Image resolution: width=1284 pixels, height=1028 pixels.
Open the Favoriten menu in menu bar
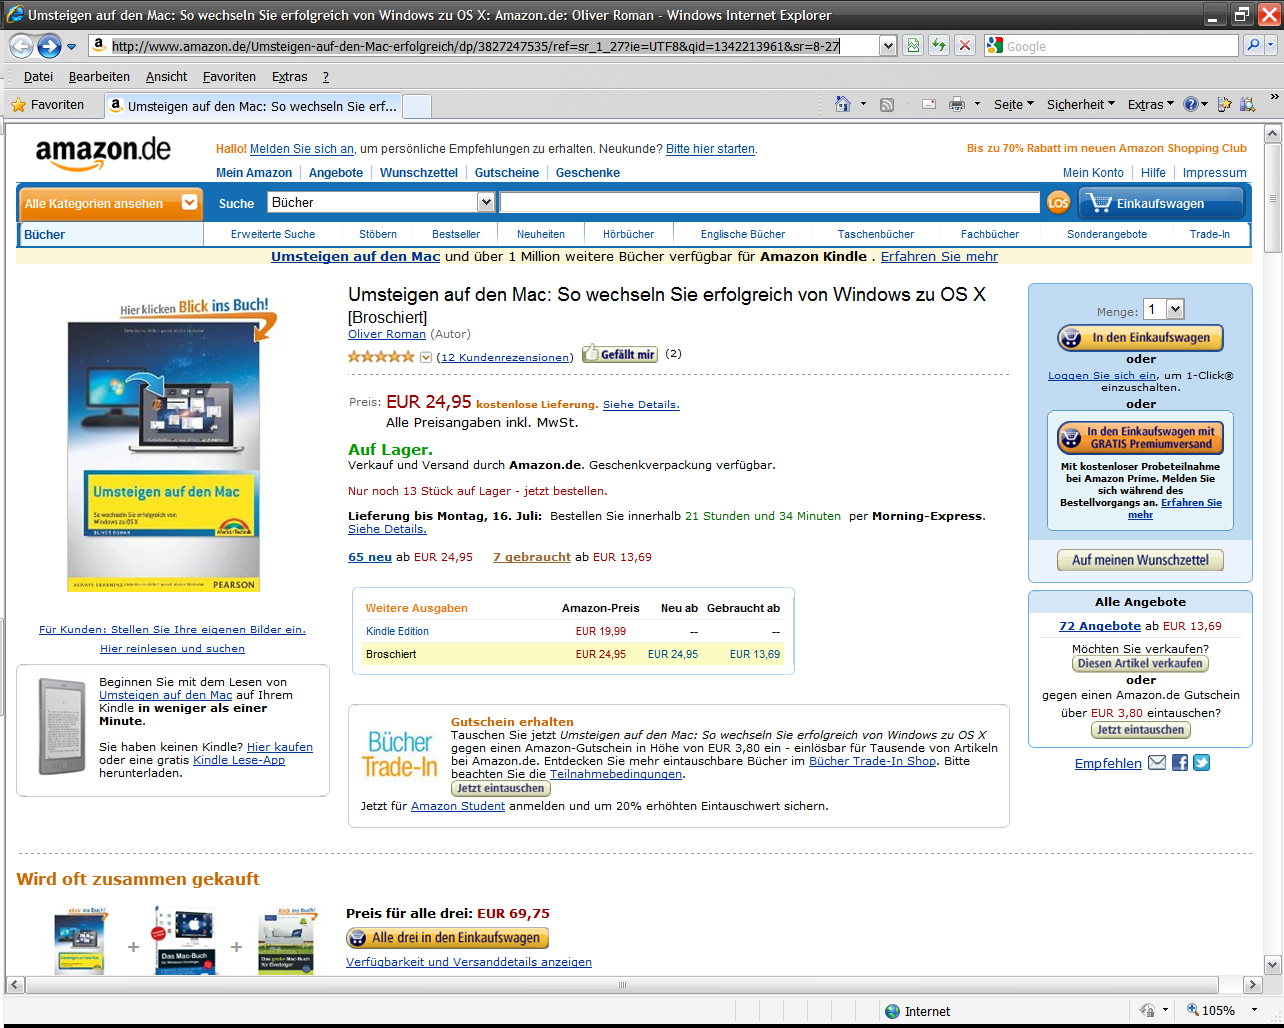[x=229, y=77]
